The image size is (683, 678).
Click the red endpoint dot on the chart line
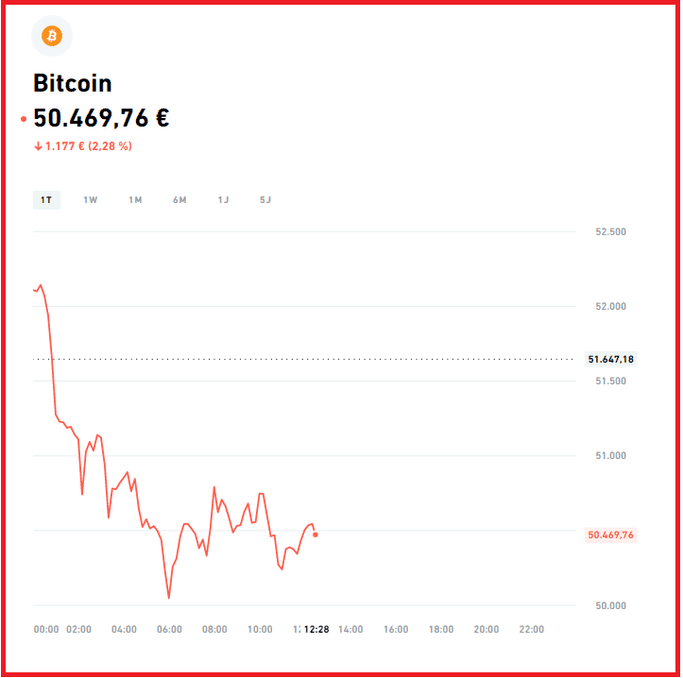click(316, 535)
